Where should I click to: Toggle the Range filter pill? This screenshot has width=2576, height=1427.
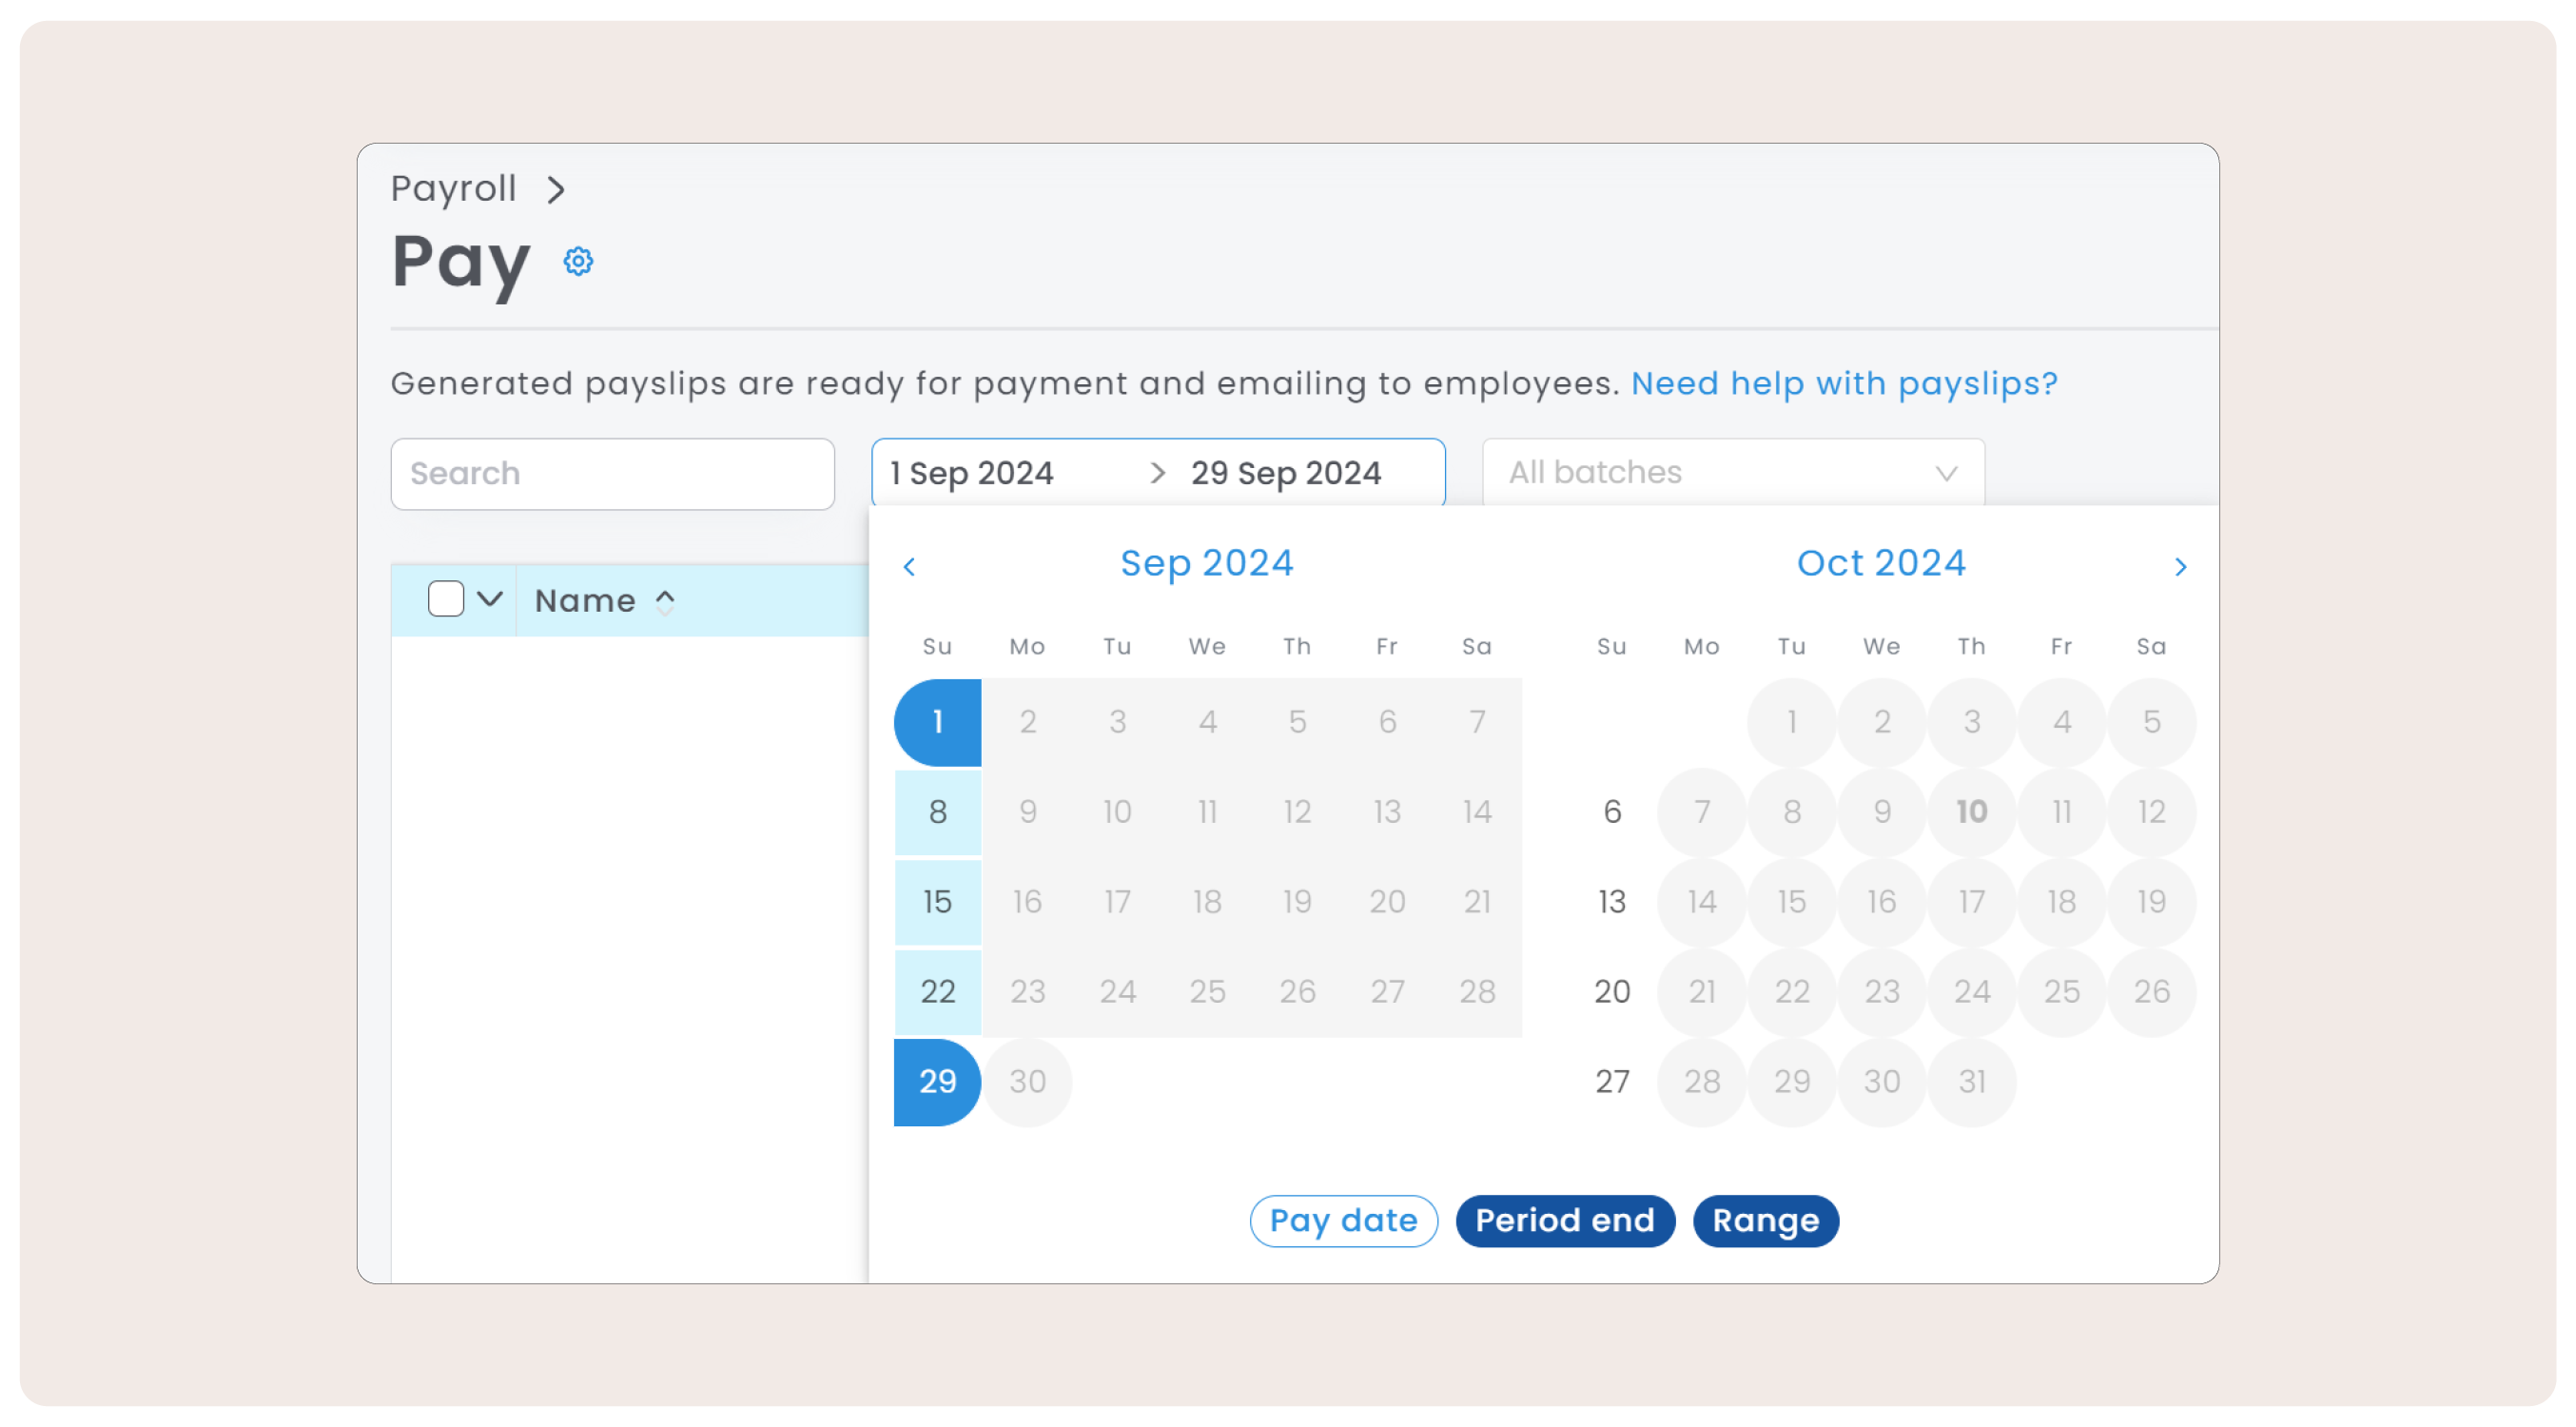[1765, 1221]
